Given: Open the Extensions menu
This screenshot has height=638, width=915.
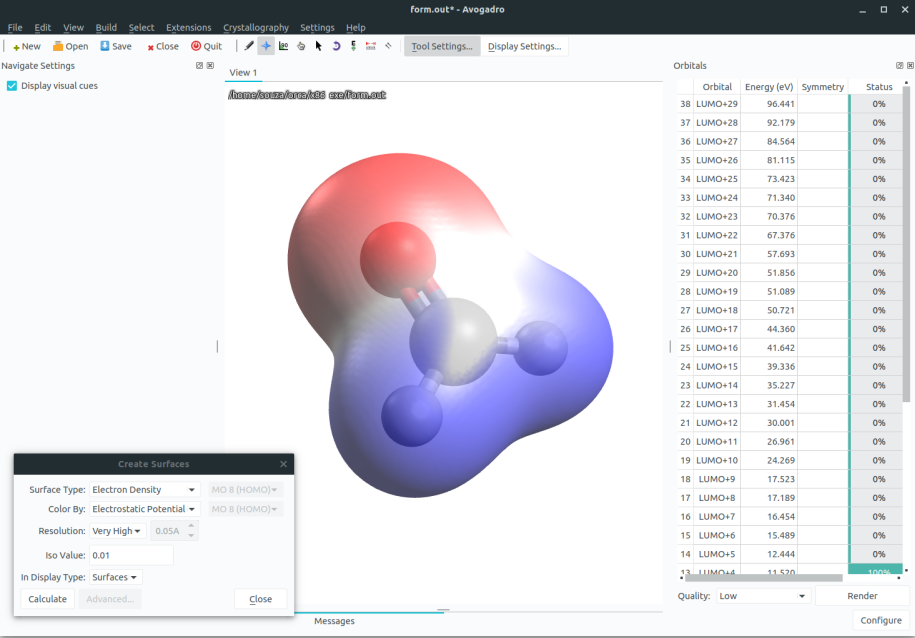Looking at the screenshot, I should pos(189,28).
